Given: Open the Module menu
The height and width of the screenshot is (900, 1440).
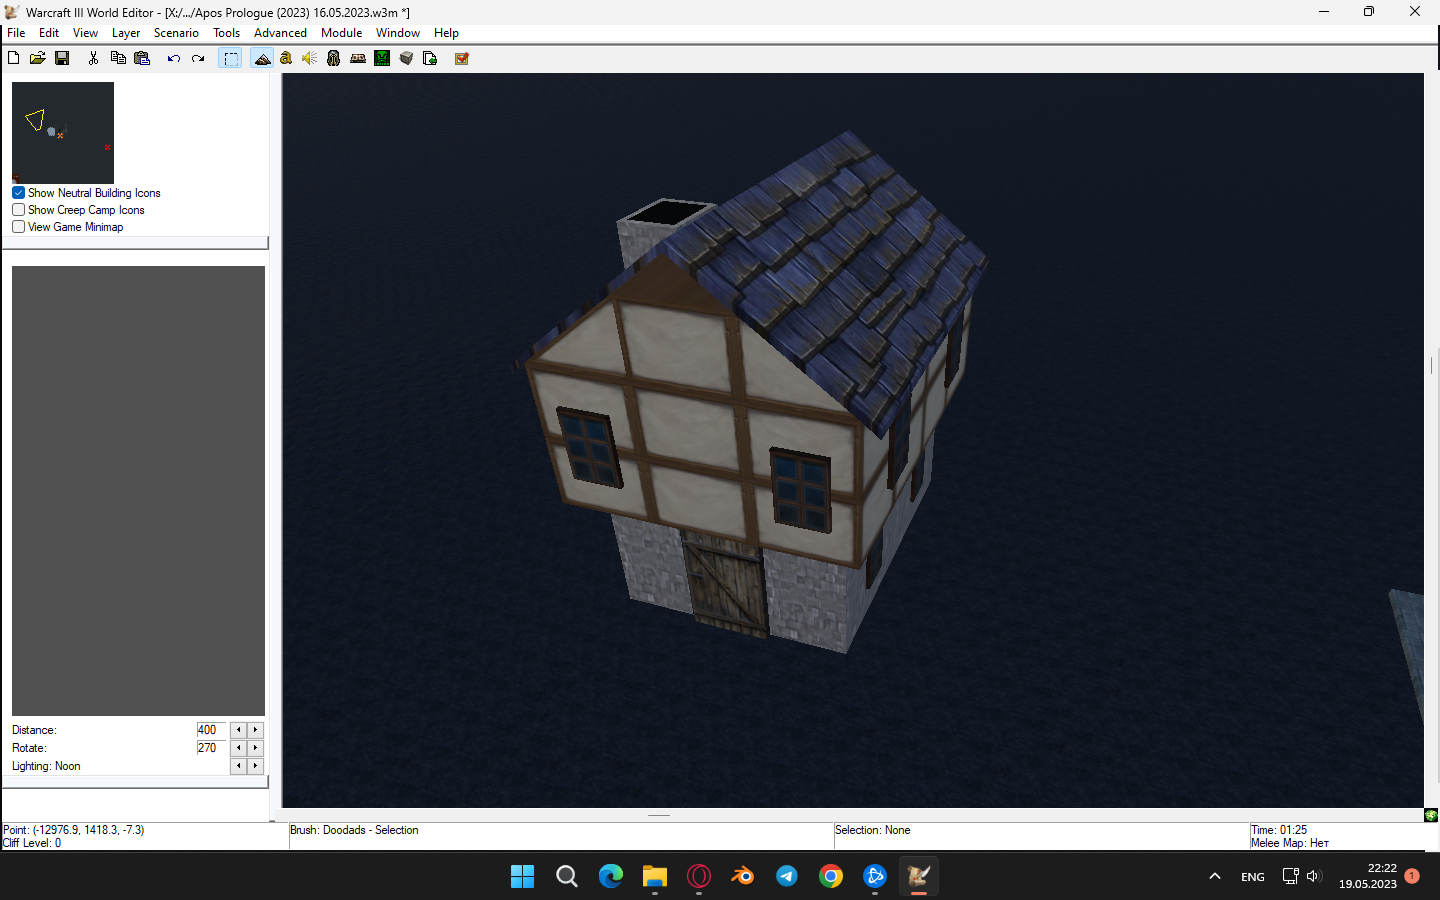Looking at the screenshot, I should point(341,33).
